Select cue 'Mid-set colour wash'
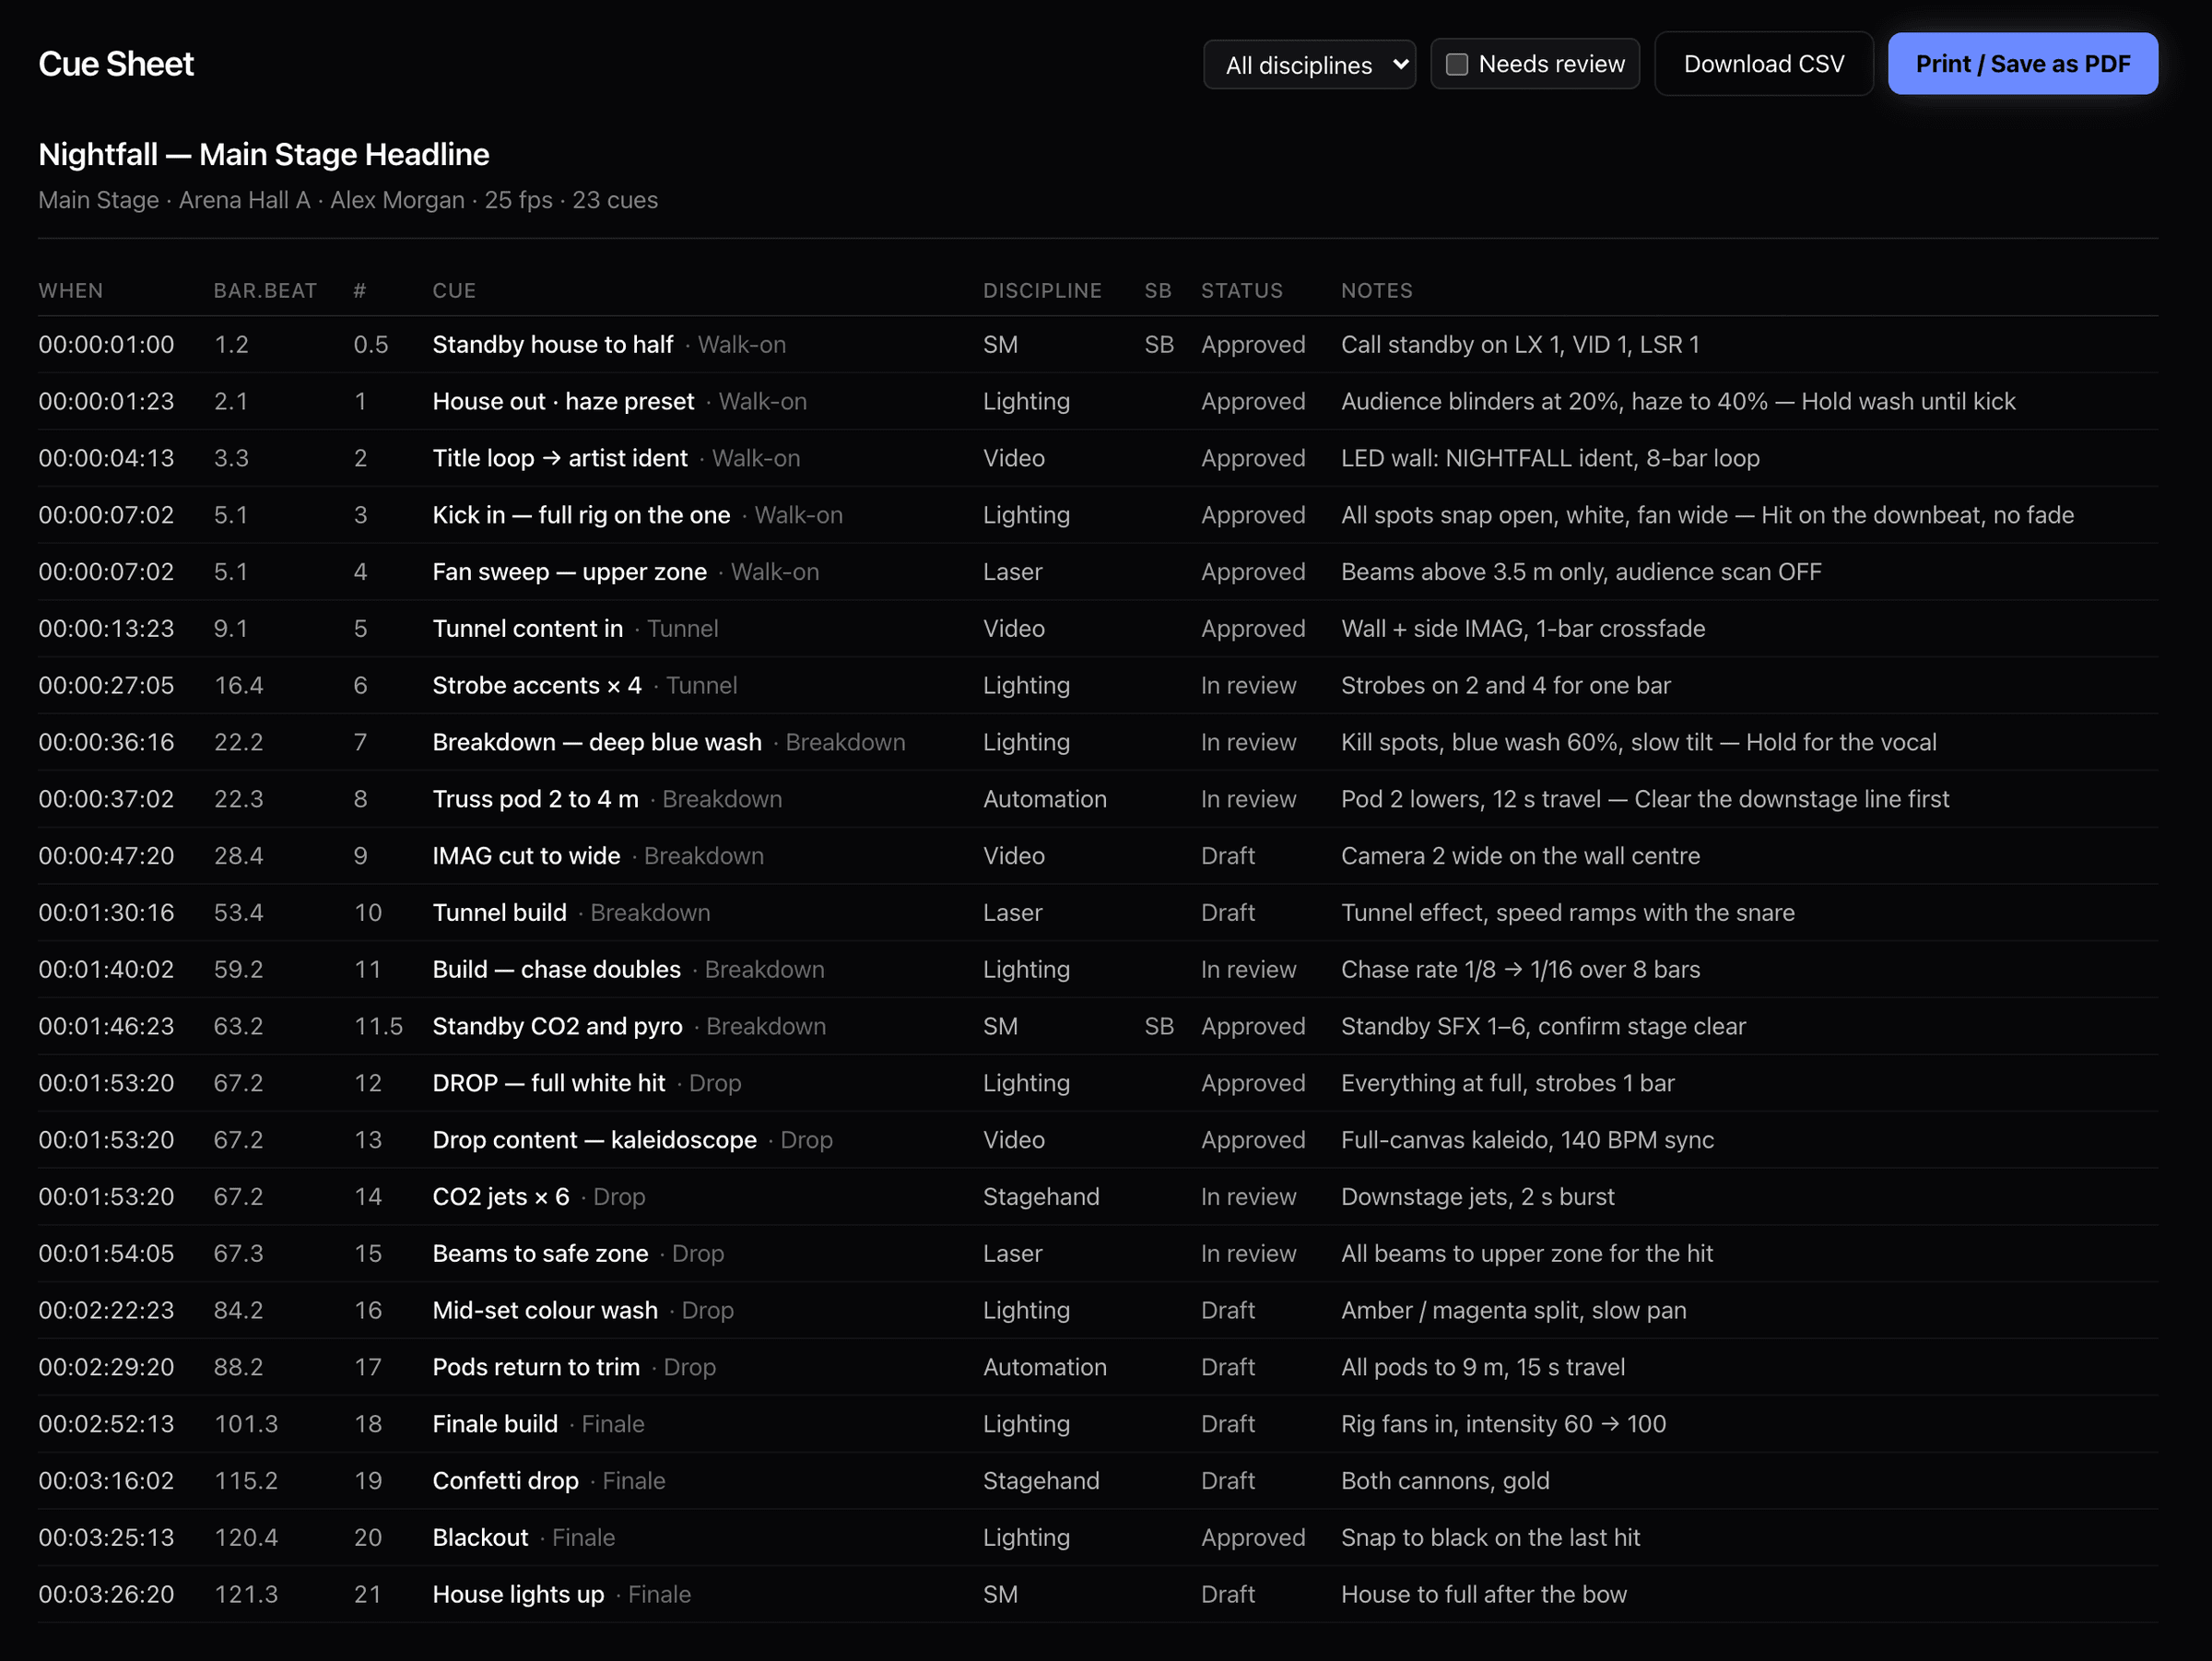The image size is (2212, 1661). tap(545, 1310)
